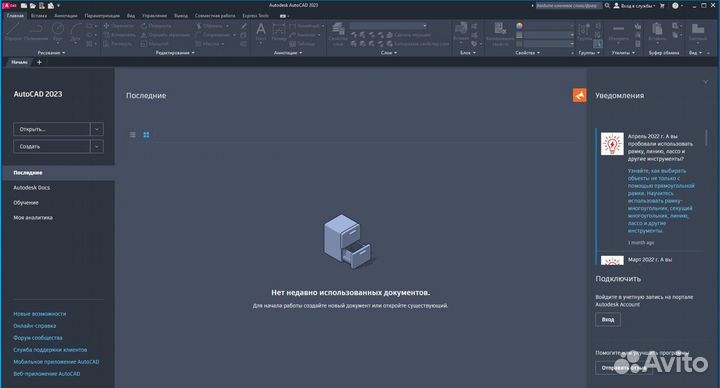Select the Circle (Круг) tool
The height and width of the screenshot is (388, 720).
pos(58,32)
